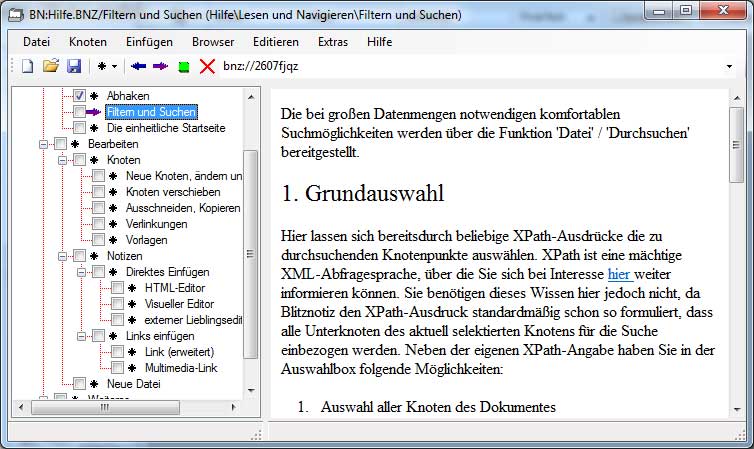Open the Knoten menu

pyautogui.click(x=88, y=42)
